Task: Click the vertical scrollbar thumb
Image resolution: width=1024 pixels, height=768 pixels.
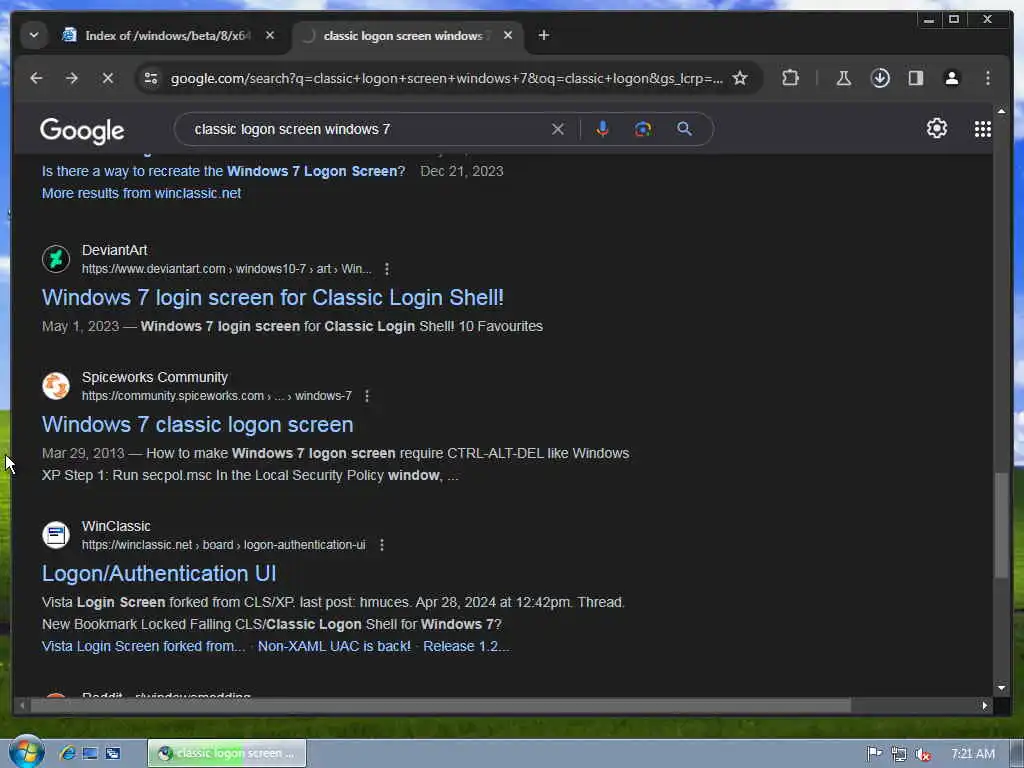Action: tap(1001, 525)
